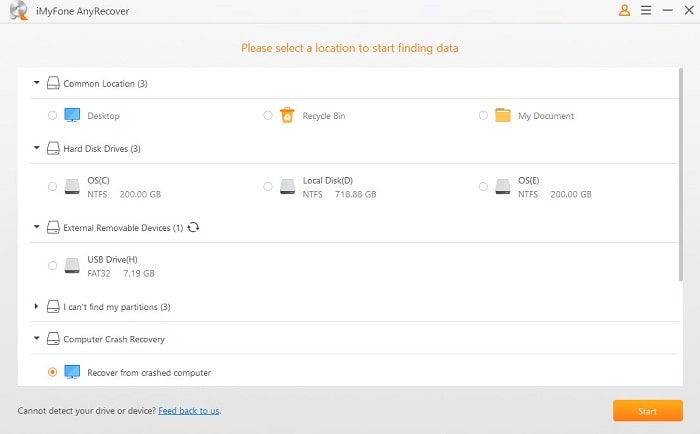700x434 pixels.
Task: Click the FAT32 file system text
Action: 99,273
